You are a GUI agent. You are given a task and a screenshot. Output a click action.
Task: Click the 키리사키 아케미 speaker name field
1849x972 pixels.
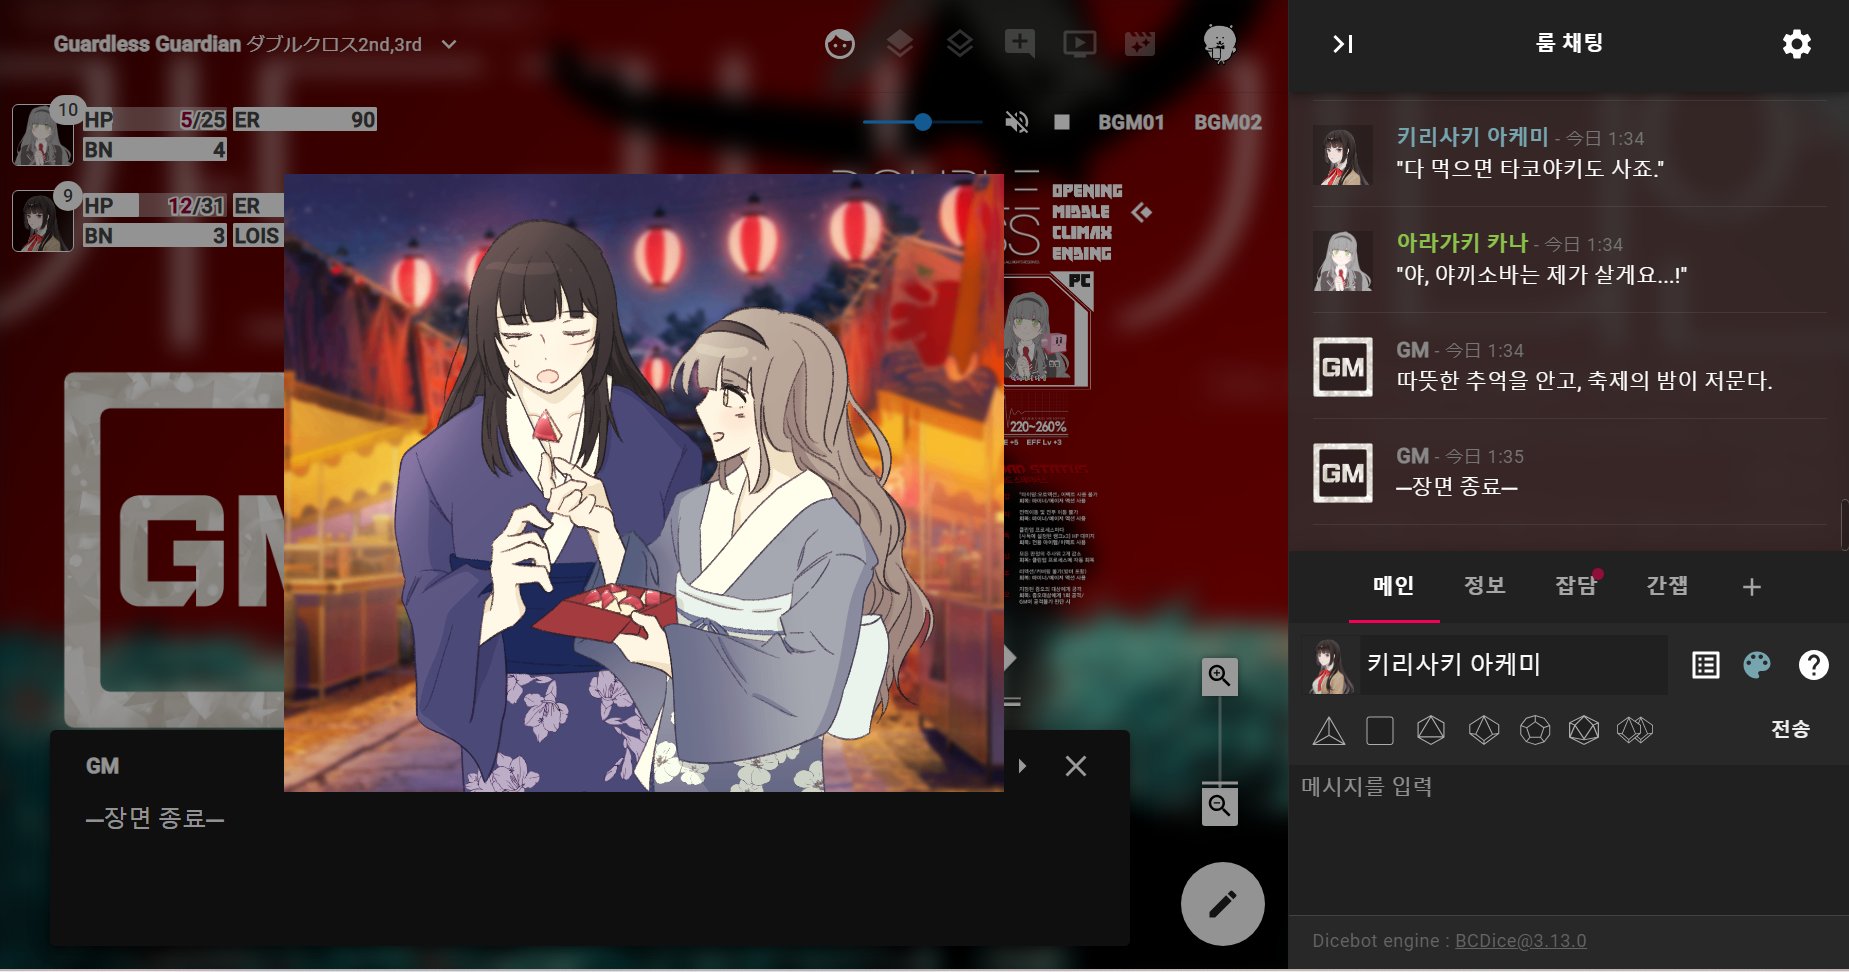pyautogui.click(x=1513, y=664)
